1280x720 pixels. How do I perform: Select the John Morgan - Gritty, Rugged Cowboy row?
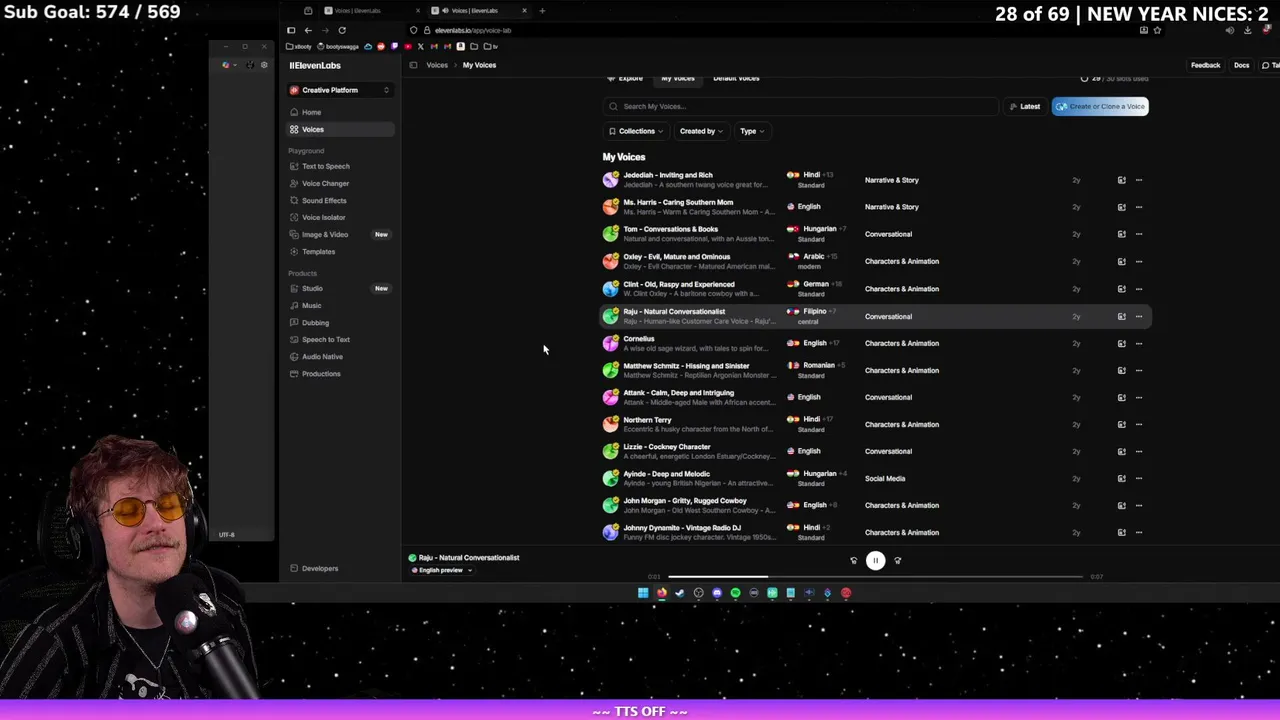pos(875,505)
